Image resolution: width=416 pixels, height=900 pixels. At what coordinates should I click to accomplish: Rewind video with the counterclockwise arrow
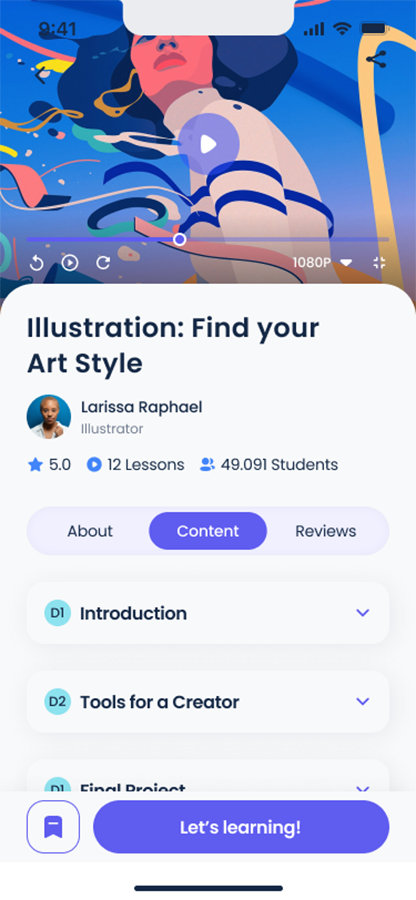36,263
